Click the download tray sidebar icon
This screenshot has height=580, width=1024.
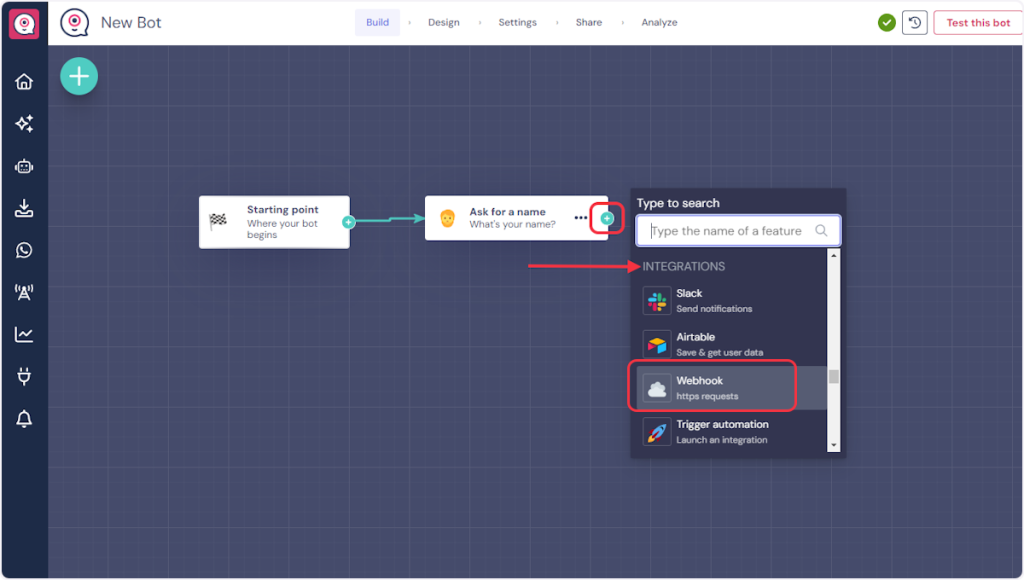pyautogui.click(x=24, y=208)
